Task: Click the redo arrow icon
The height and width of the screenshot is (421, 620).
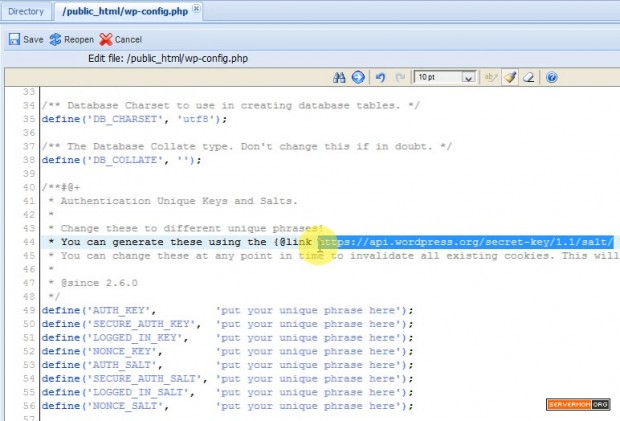Action: (x=400, y=77)
